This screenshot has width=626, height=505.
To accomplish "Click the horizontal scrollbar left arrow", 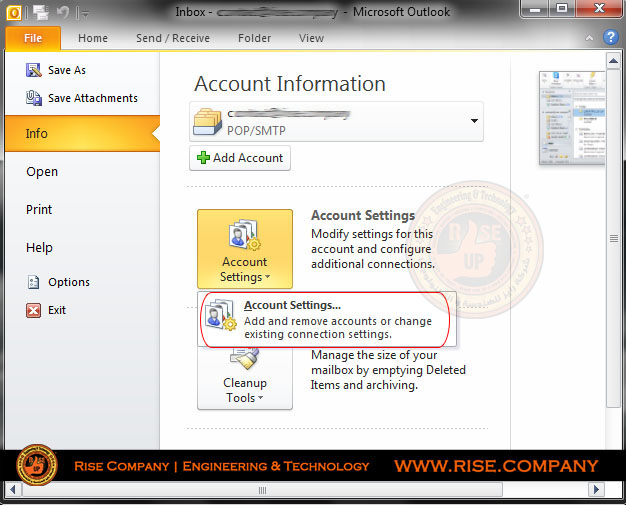I will (13, 489).
